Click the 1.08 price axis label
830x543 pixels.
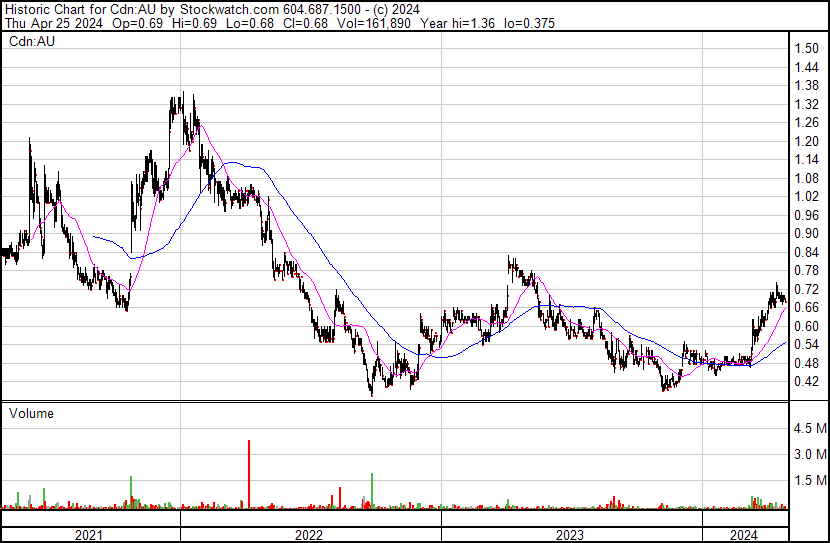pyautogui.click(x=807, y=178)
